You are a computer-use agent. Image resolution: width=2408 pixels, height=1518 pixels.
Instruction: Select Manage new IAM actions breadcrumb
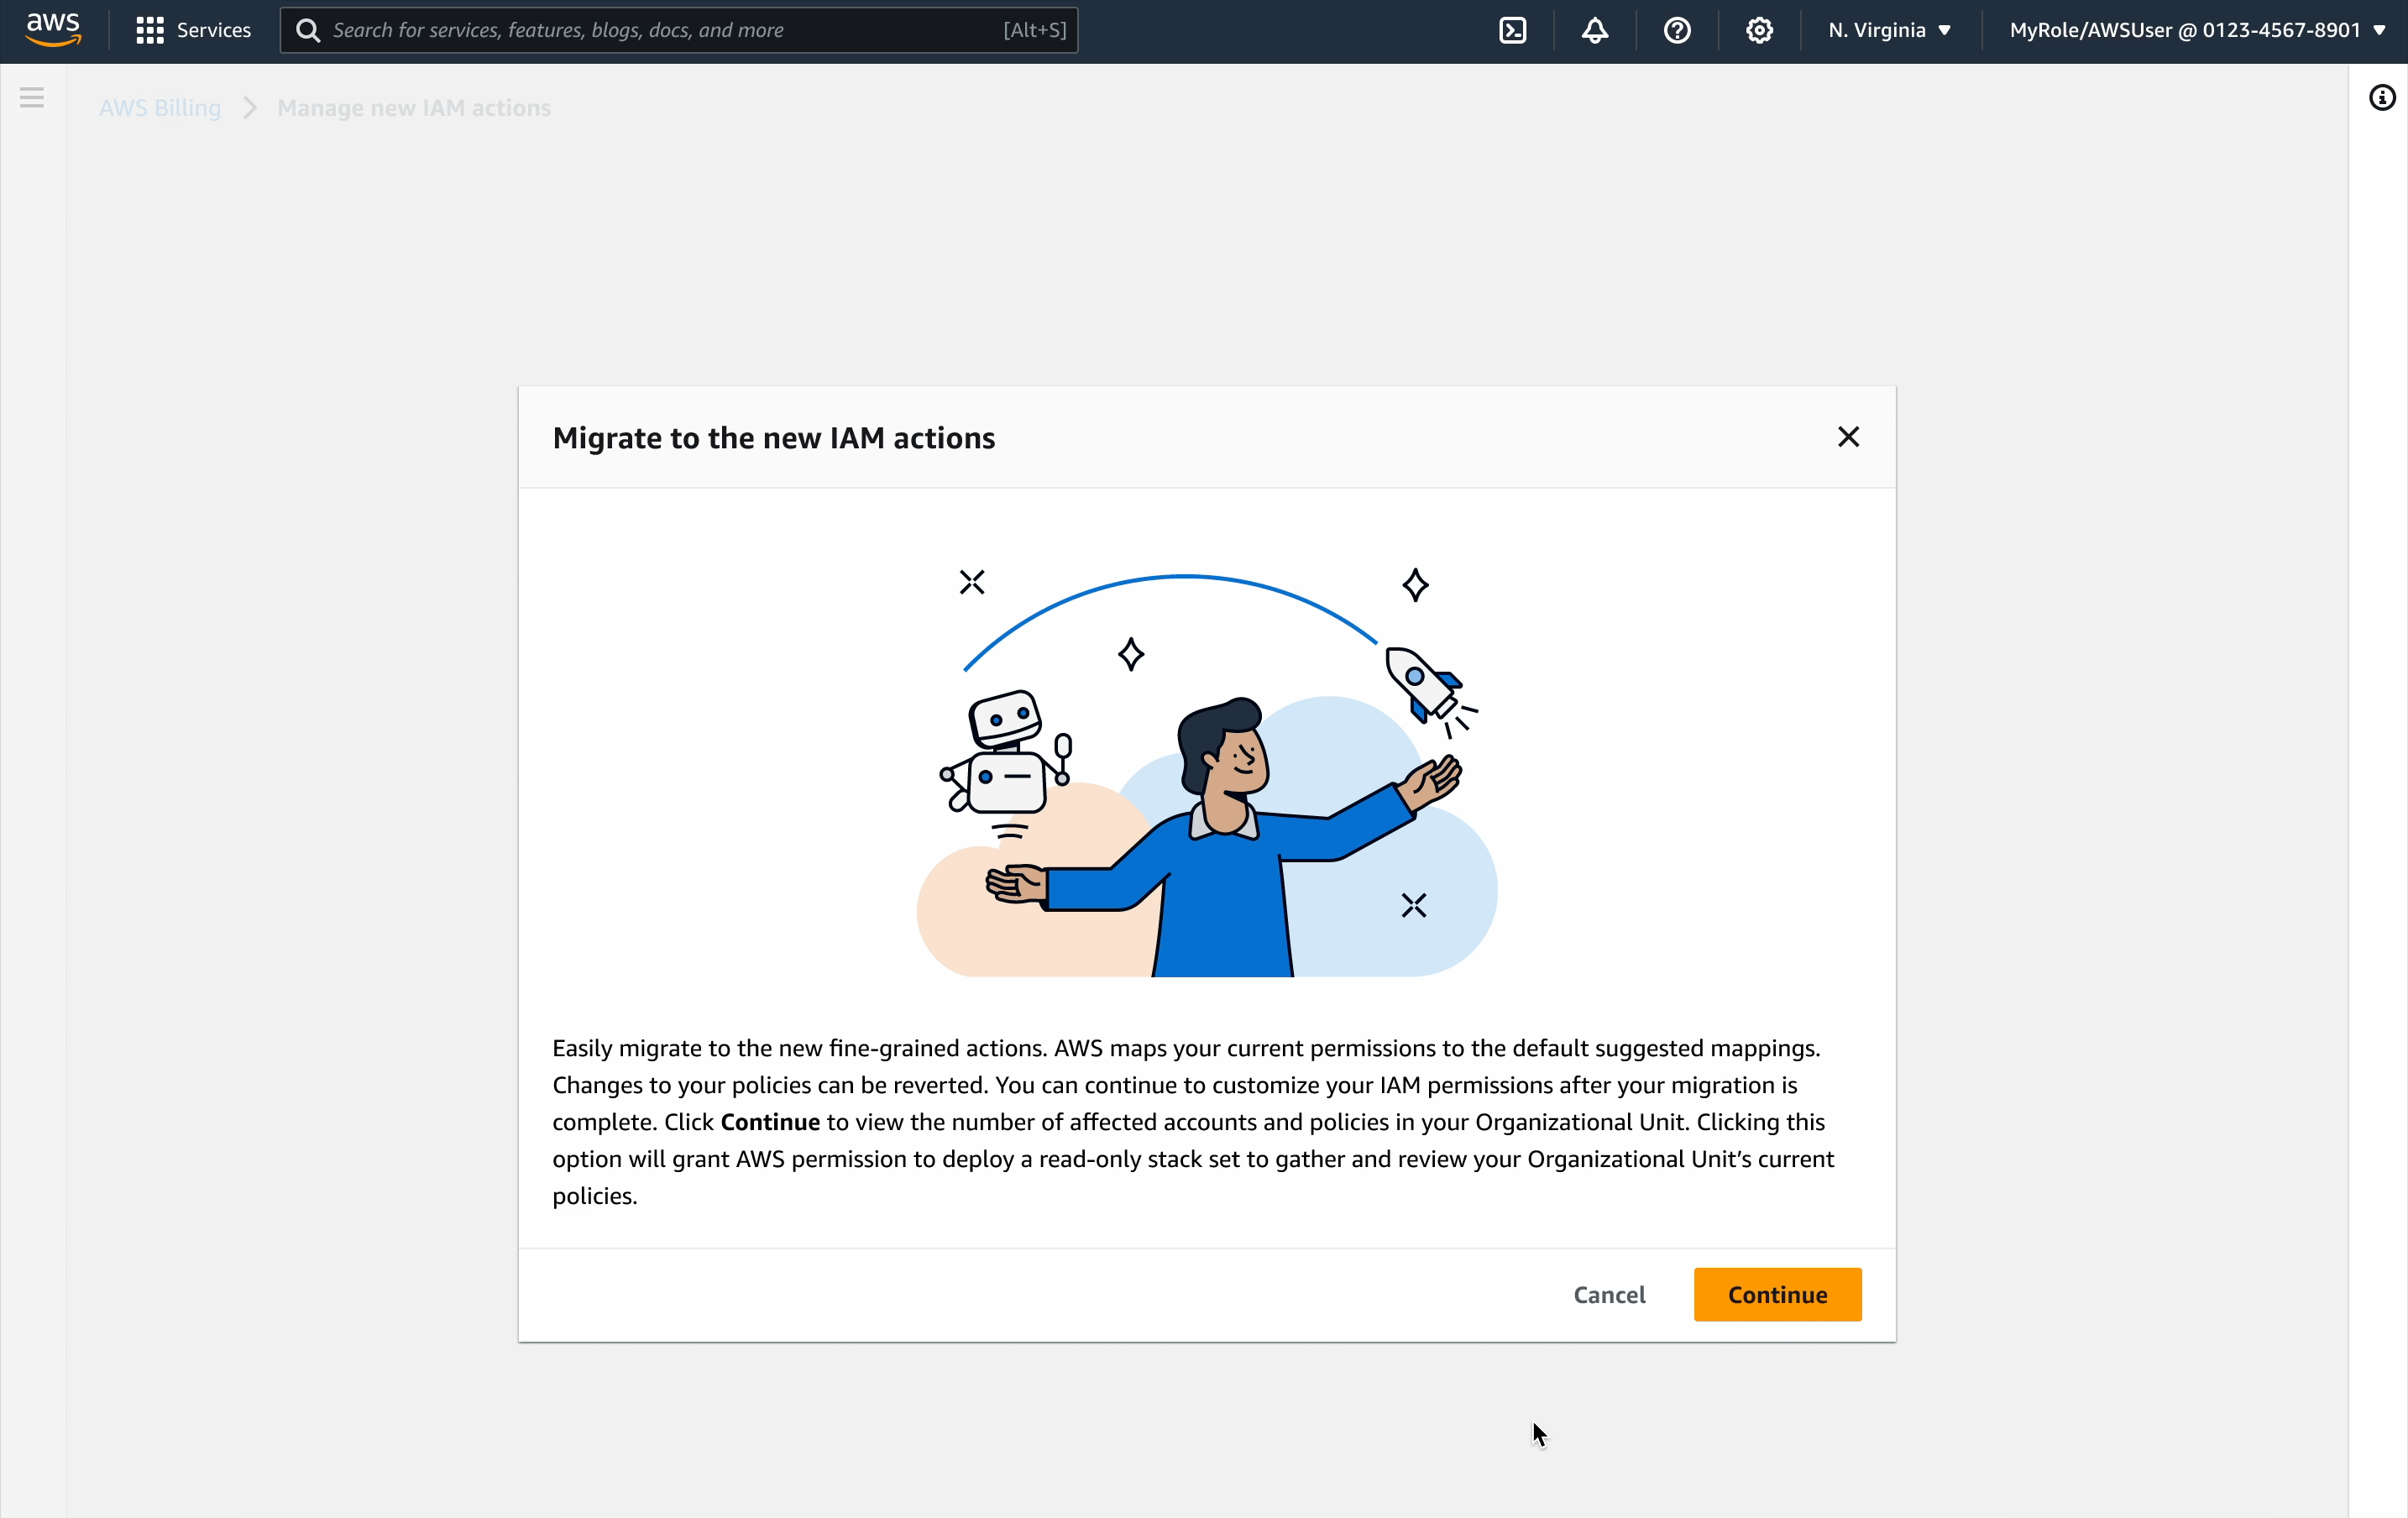click(413, 107)
